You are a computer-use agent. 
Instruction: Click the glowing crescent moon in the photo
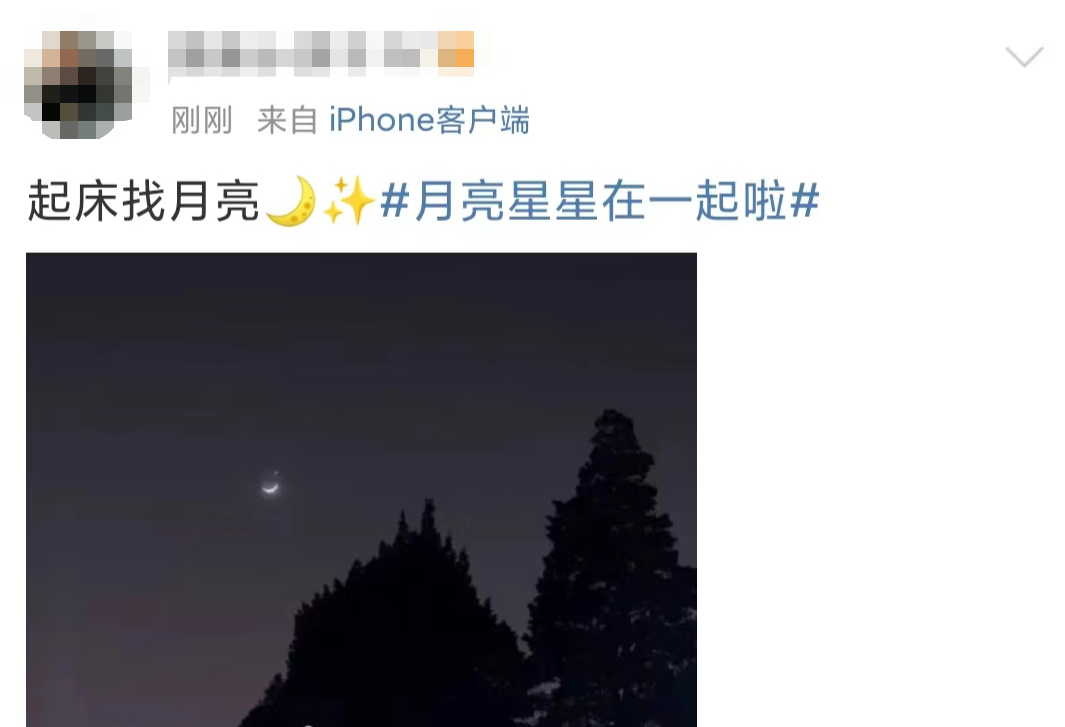270,486
